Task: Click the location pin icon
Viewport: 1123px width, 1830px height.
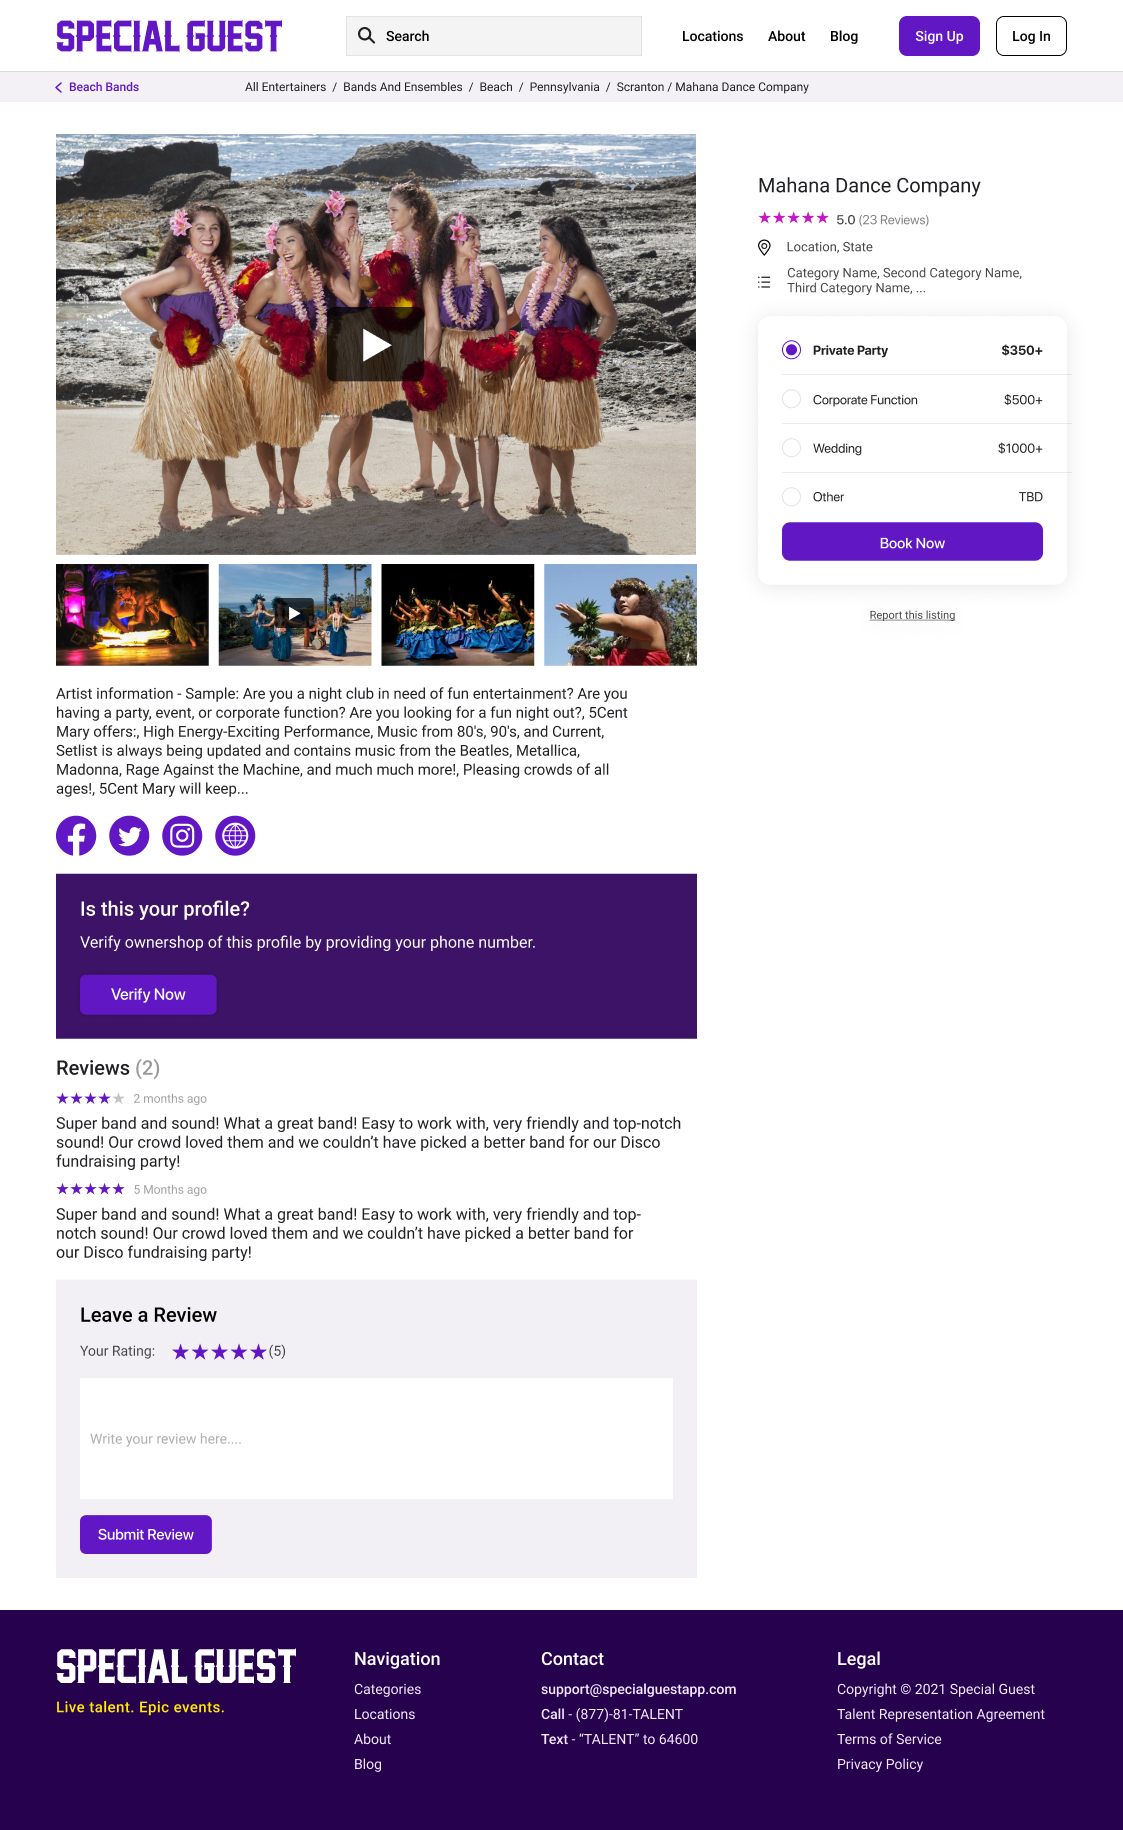Action: pos(764,247)
